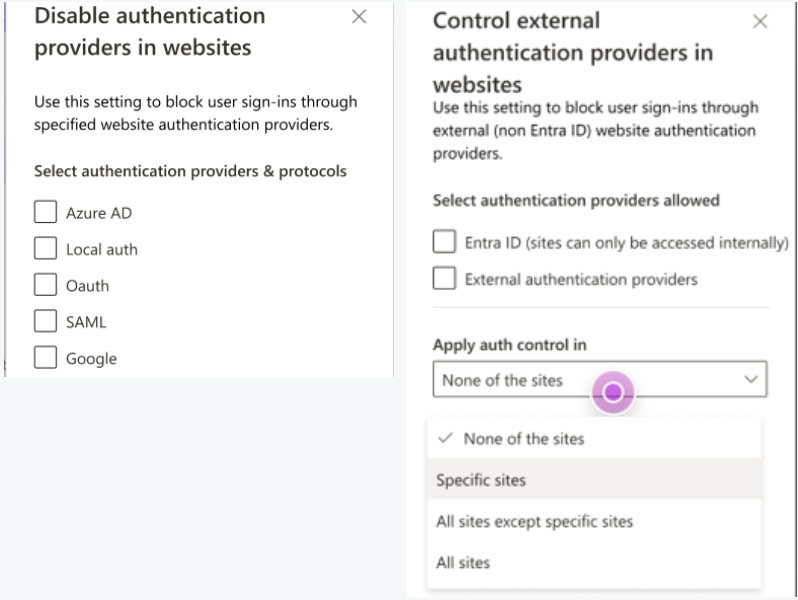This screenshot has width=798, height=600.
Task: Close the Disable authentication providers panel
Action: pos(359,17)
